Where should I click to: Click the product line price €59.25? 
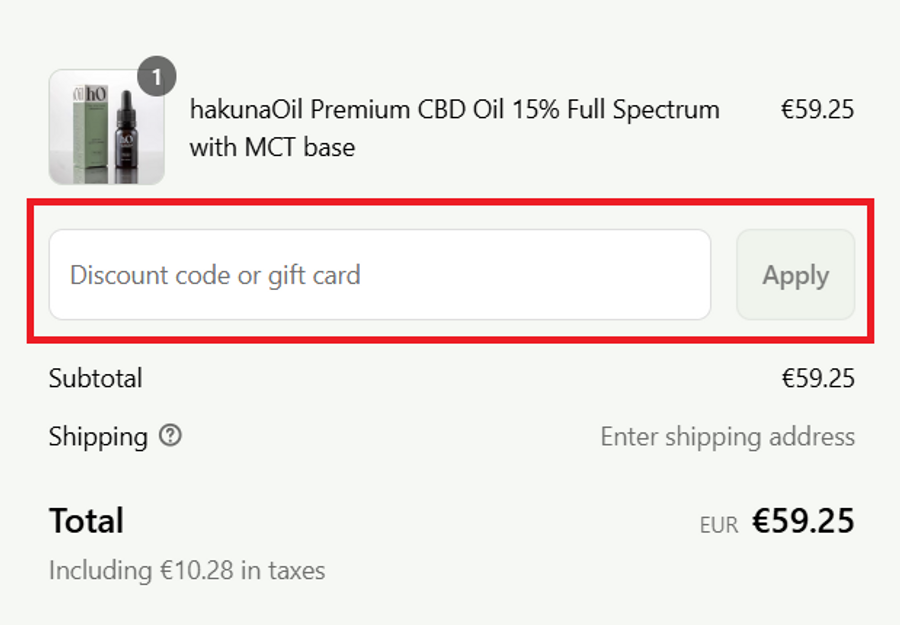(x=817, y=110)
